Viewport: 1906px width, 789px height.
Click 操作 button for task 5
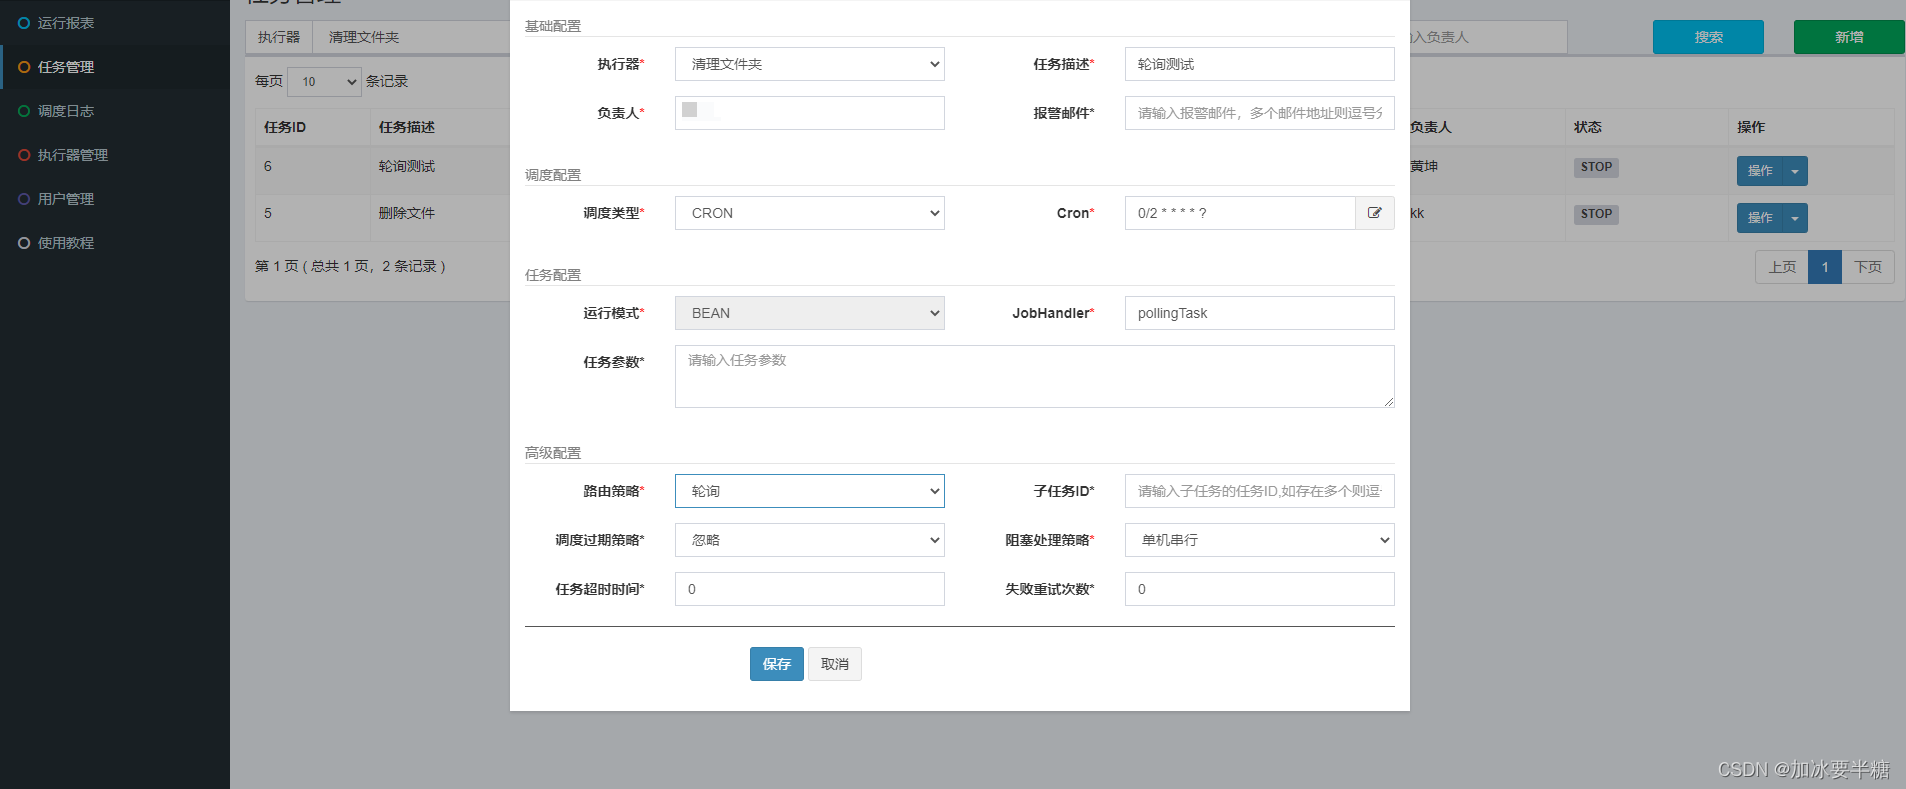coord(1760,218)
